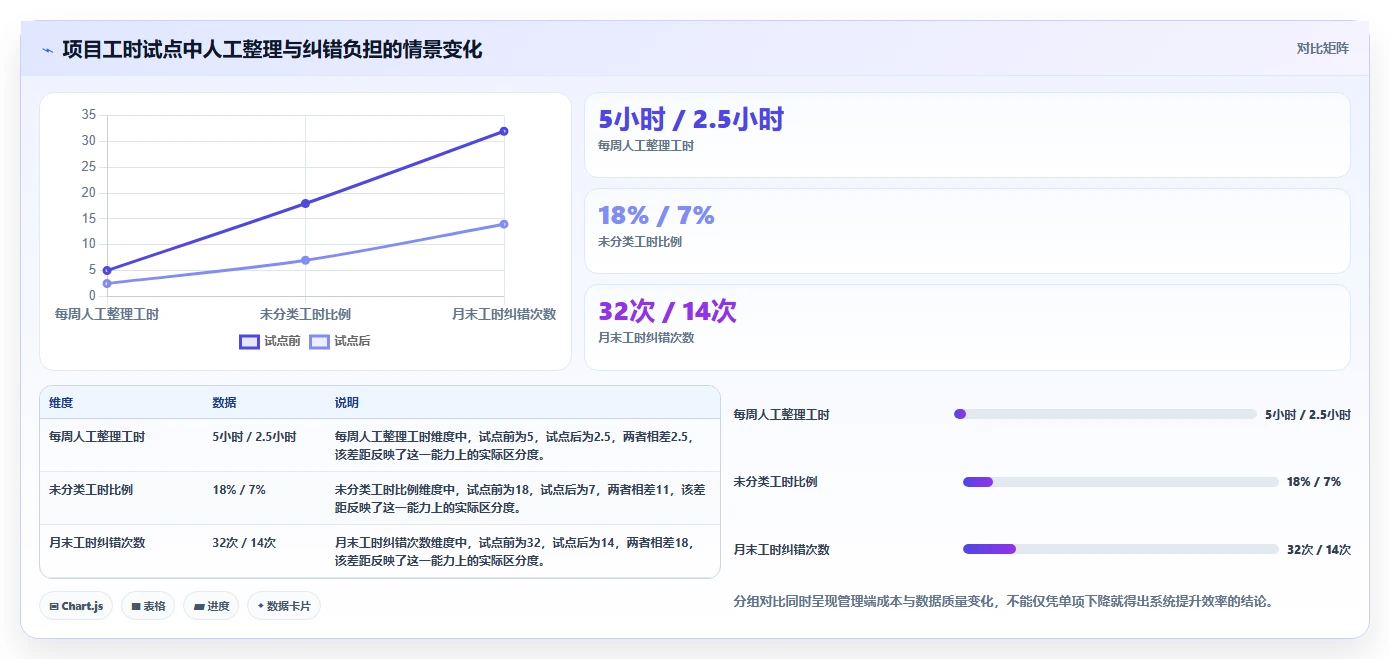Click the 对比矩阵 label in header

(1322, 48)
